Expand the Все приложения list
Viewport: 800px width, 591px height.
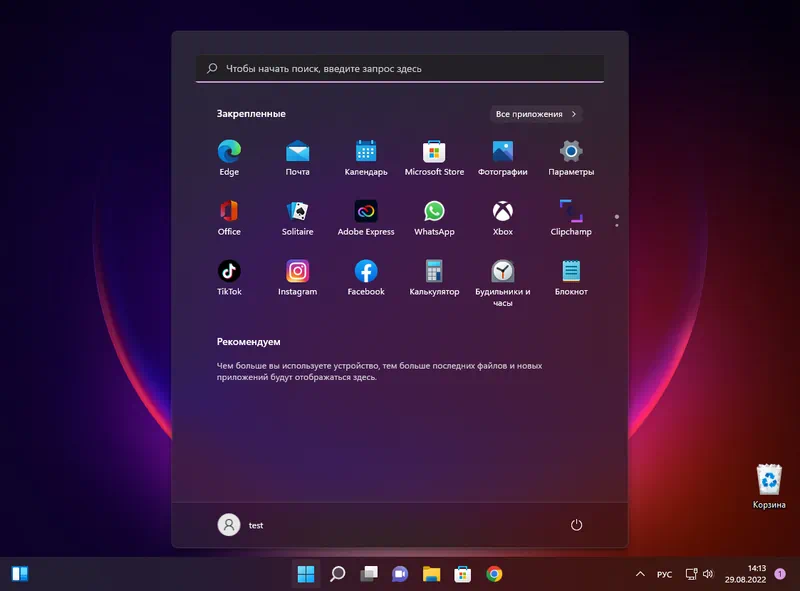coord(536,114)
